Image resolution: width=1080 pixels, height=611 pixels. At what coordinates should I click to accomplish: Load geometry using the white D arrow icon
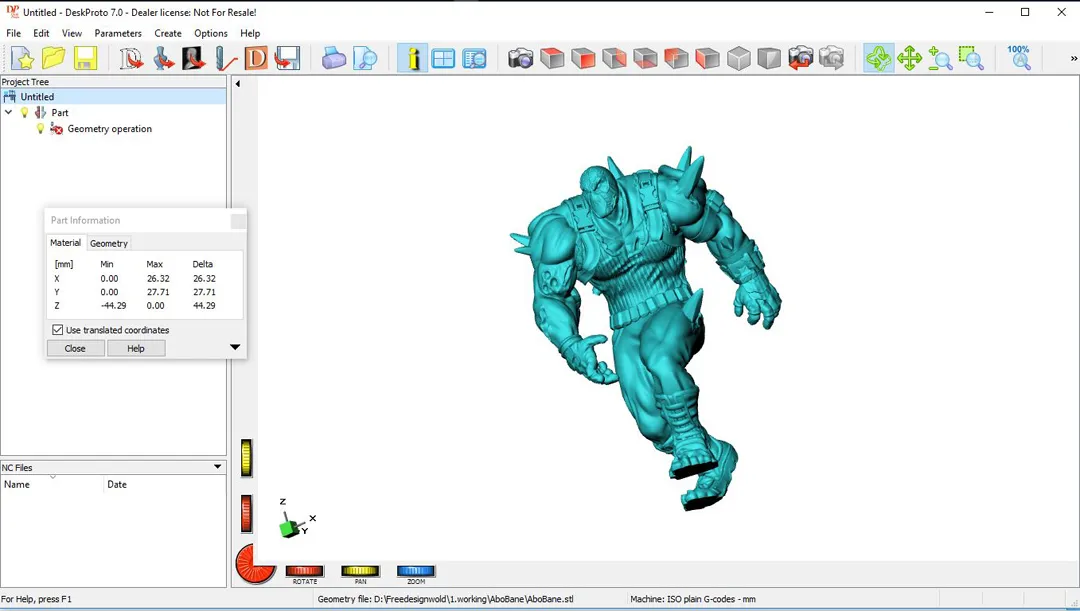(131, 59)
